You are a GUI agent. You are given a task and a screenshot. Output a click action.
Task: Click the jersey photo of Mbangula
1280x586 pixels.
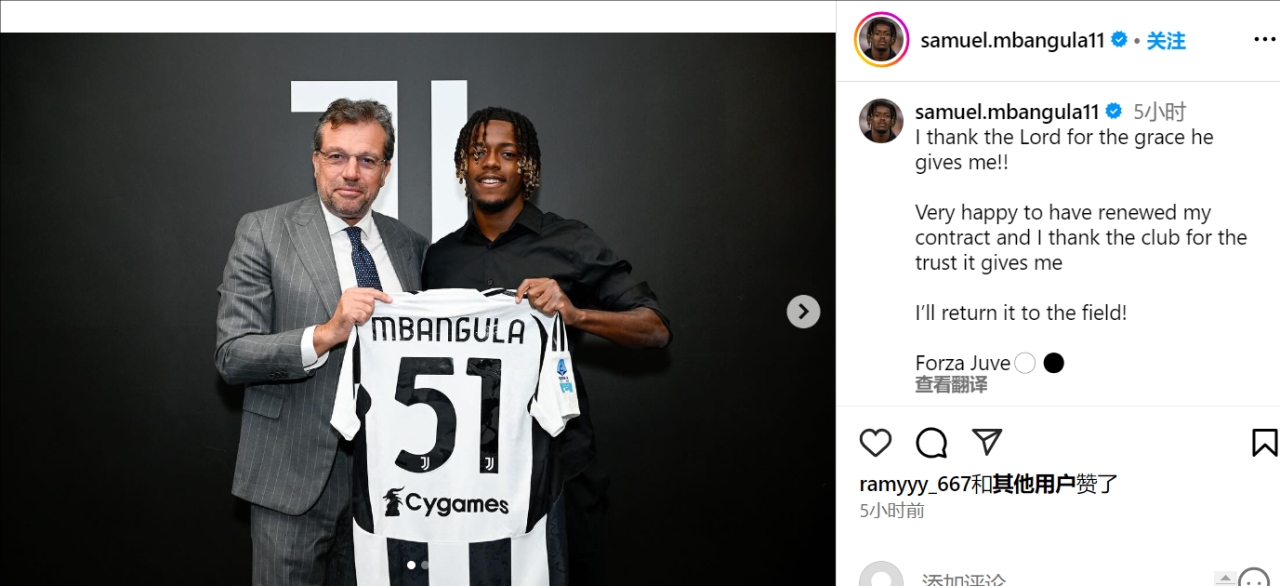(x=417, y=309)
